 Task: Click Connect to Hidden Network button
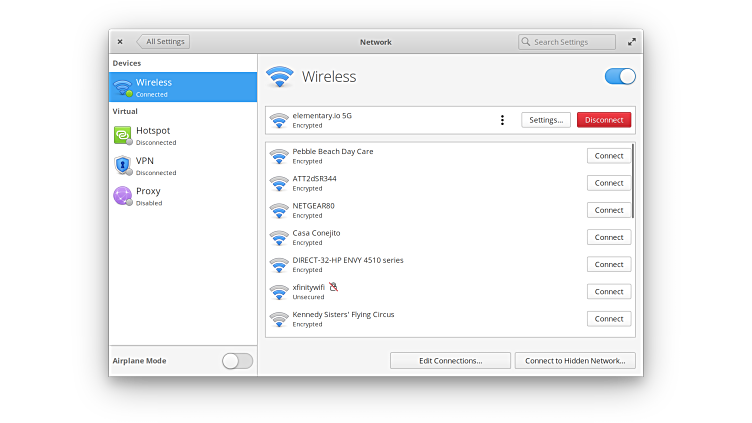pos(575,360)
